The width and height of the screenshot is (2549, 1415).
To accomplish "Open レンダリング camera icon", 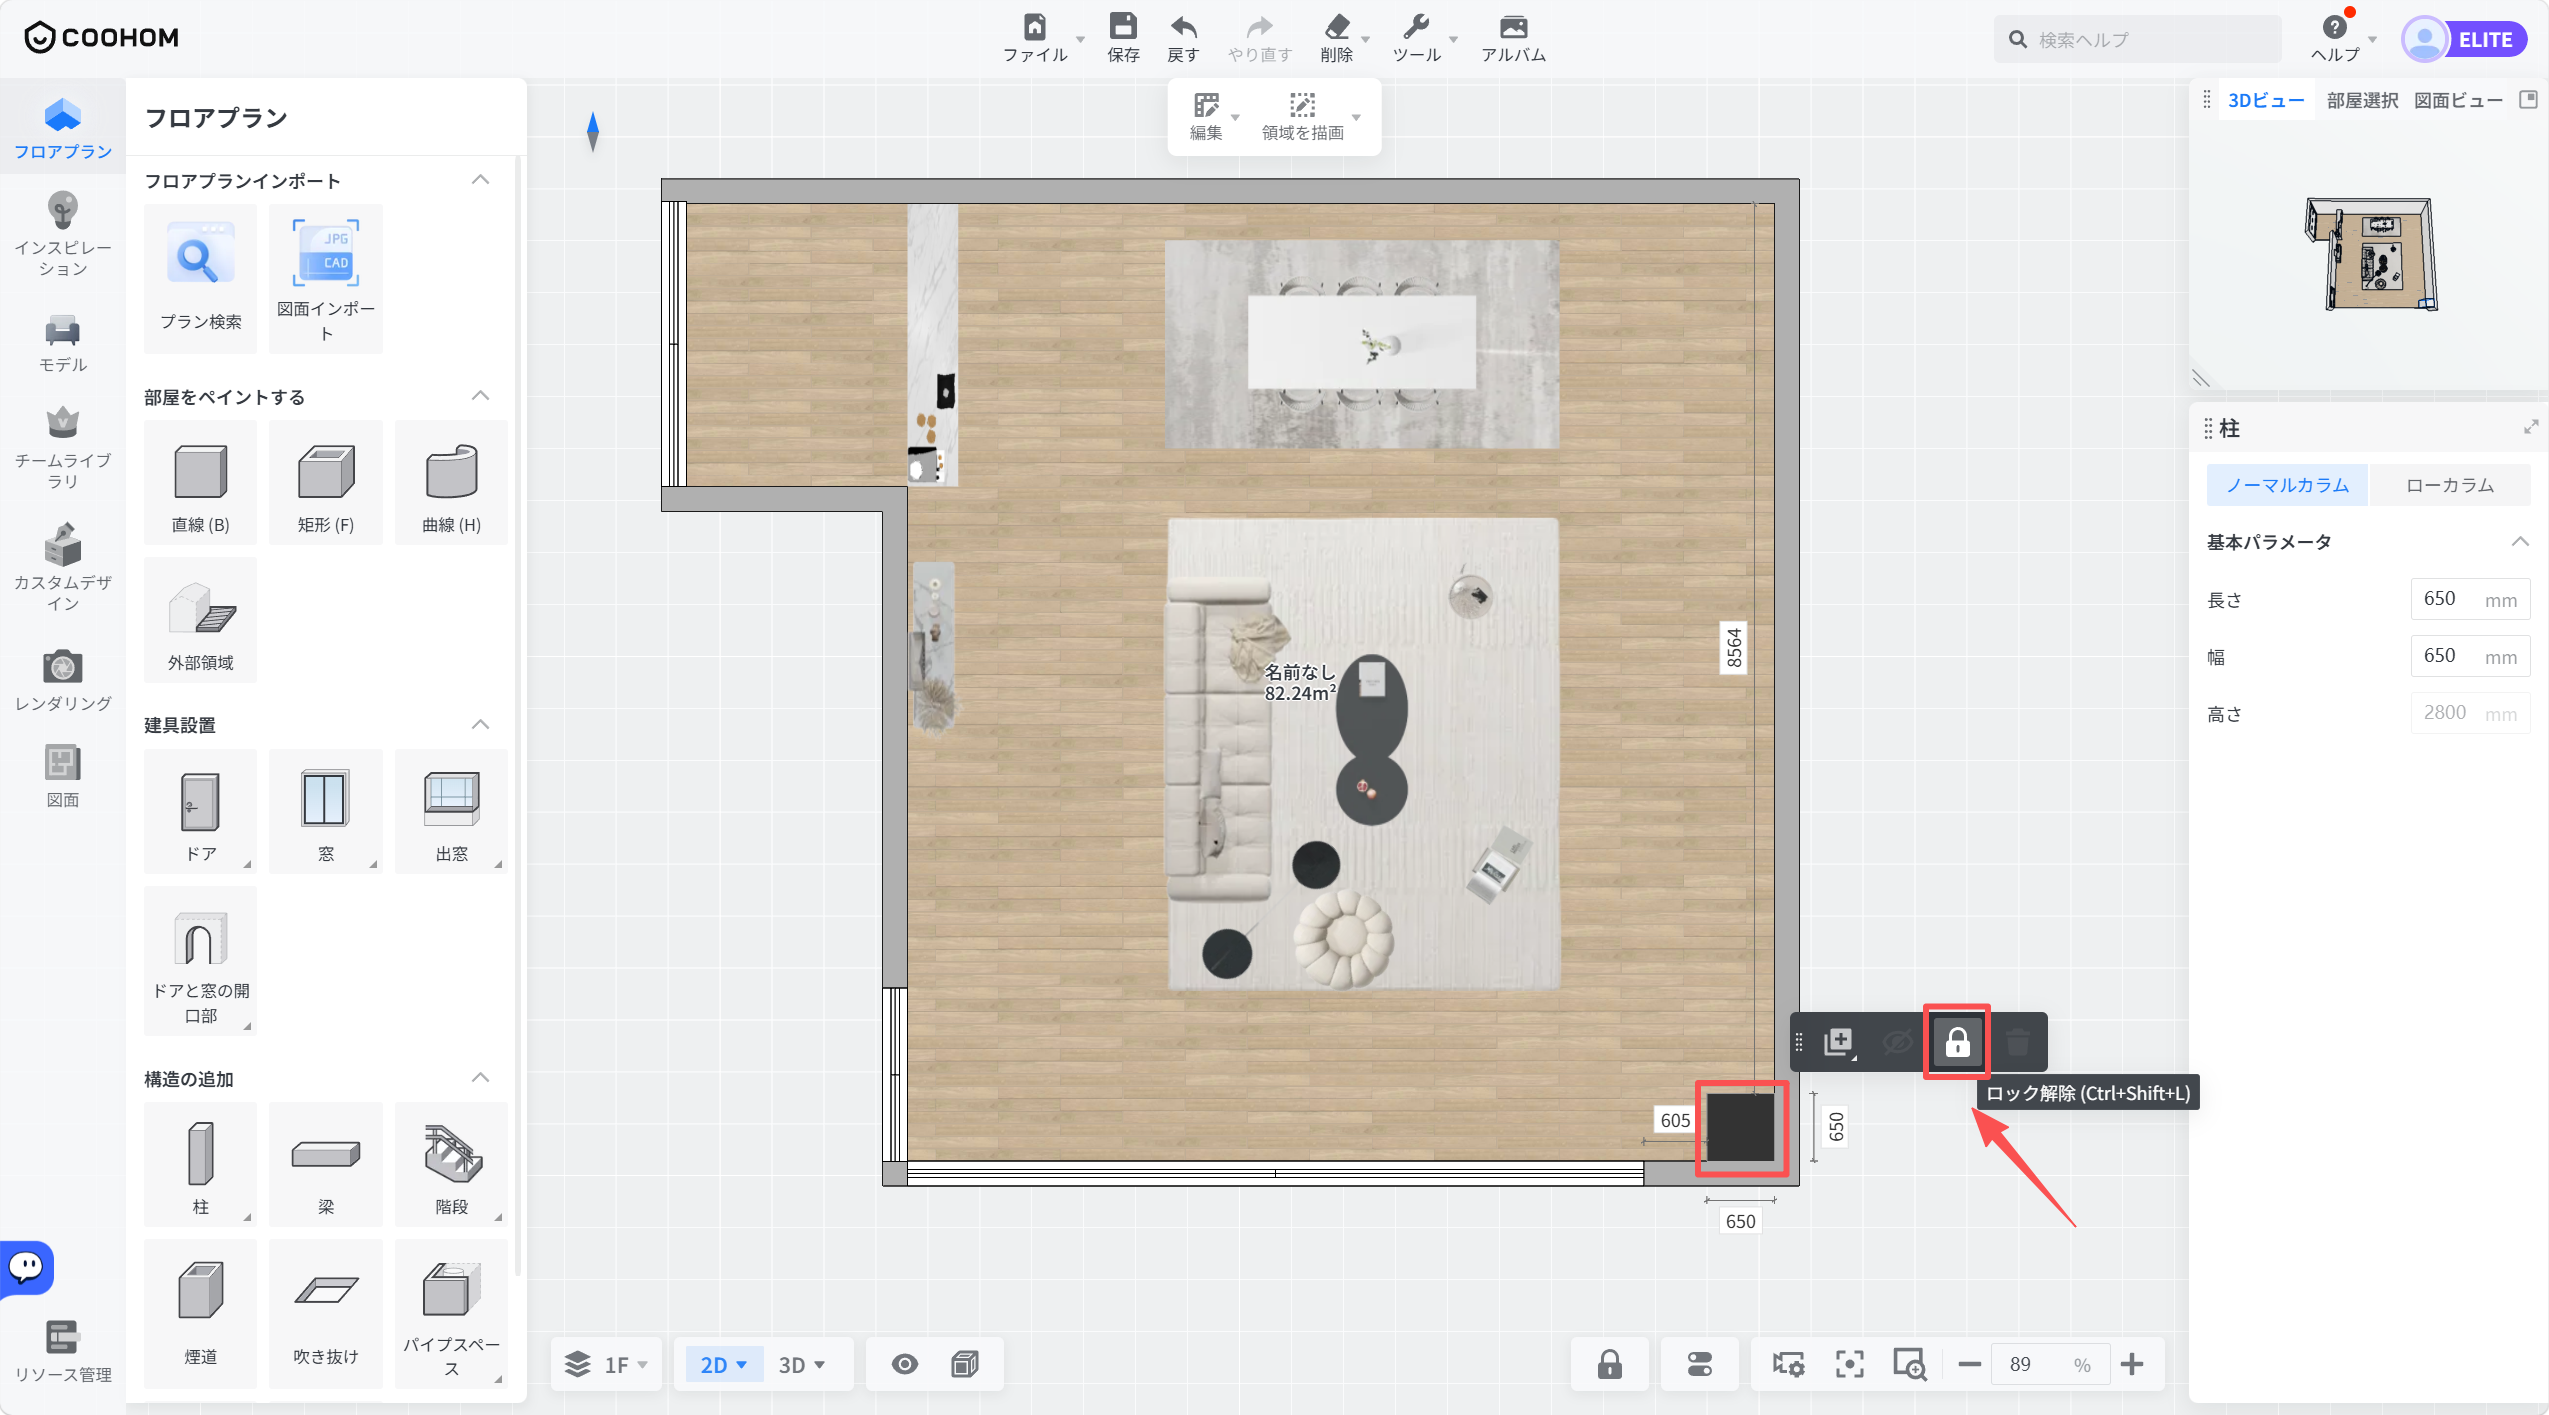I will click(x=62, y=667).
